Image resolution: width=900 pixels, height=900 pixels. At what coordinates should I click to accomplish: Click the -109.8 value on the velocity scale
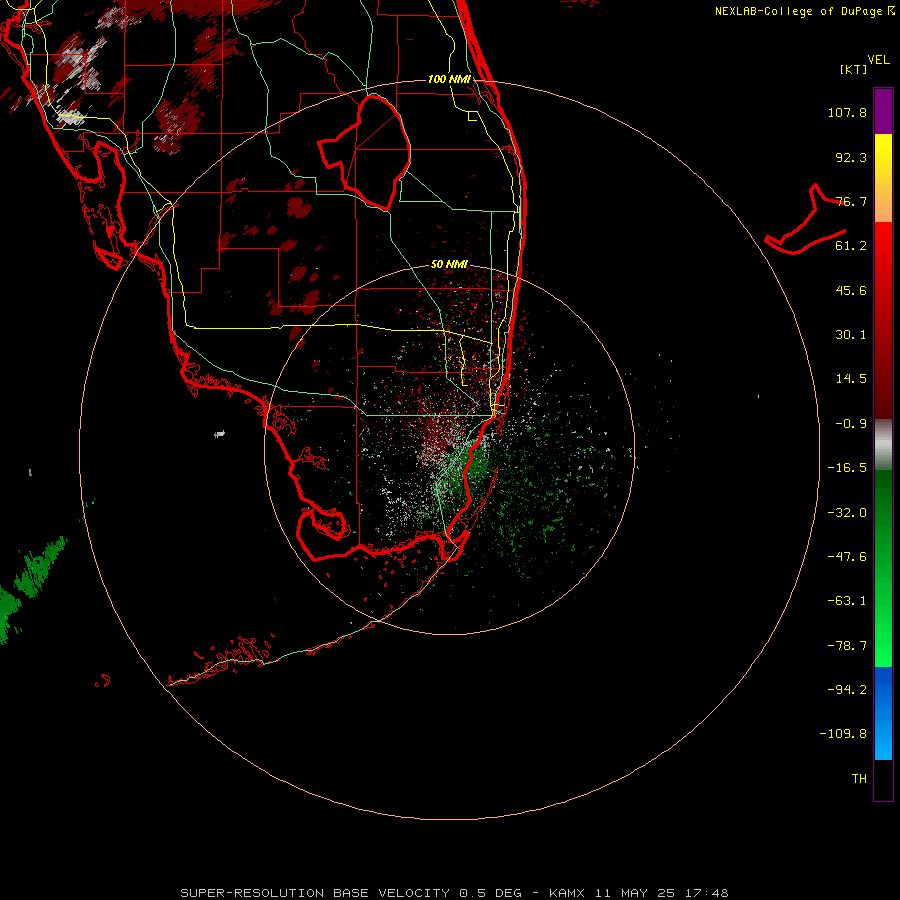coord(843,734)
